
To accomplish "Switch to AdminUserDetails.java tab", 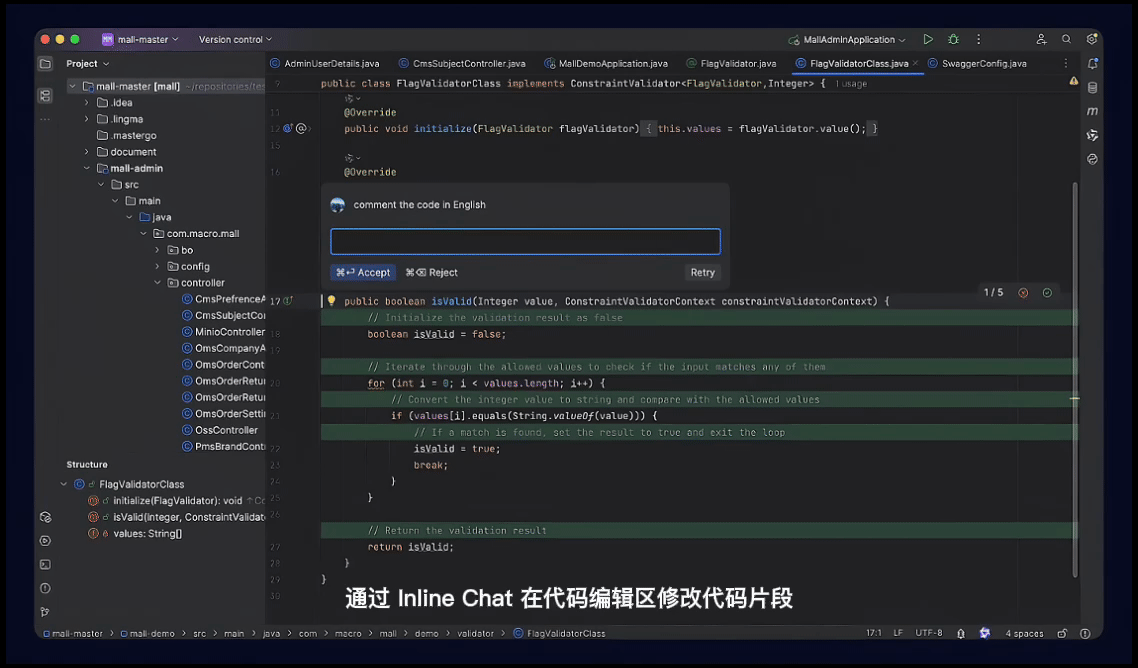I will pyautogui.click(x=324, y=64).
